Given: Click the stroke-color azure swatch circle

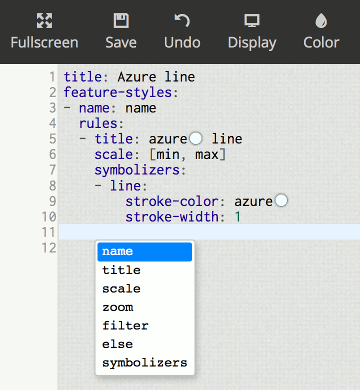Looking at the screenshot, I should [281, 201].
